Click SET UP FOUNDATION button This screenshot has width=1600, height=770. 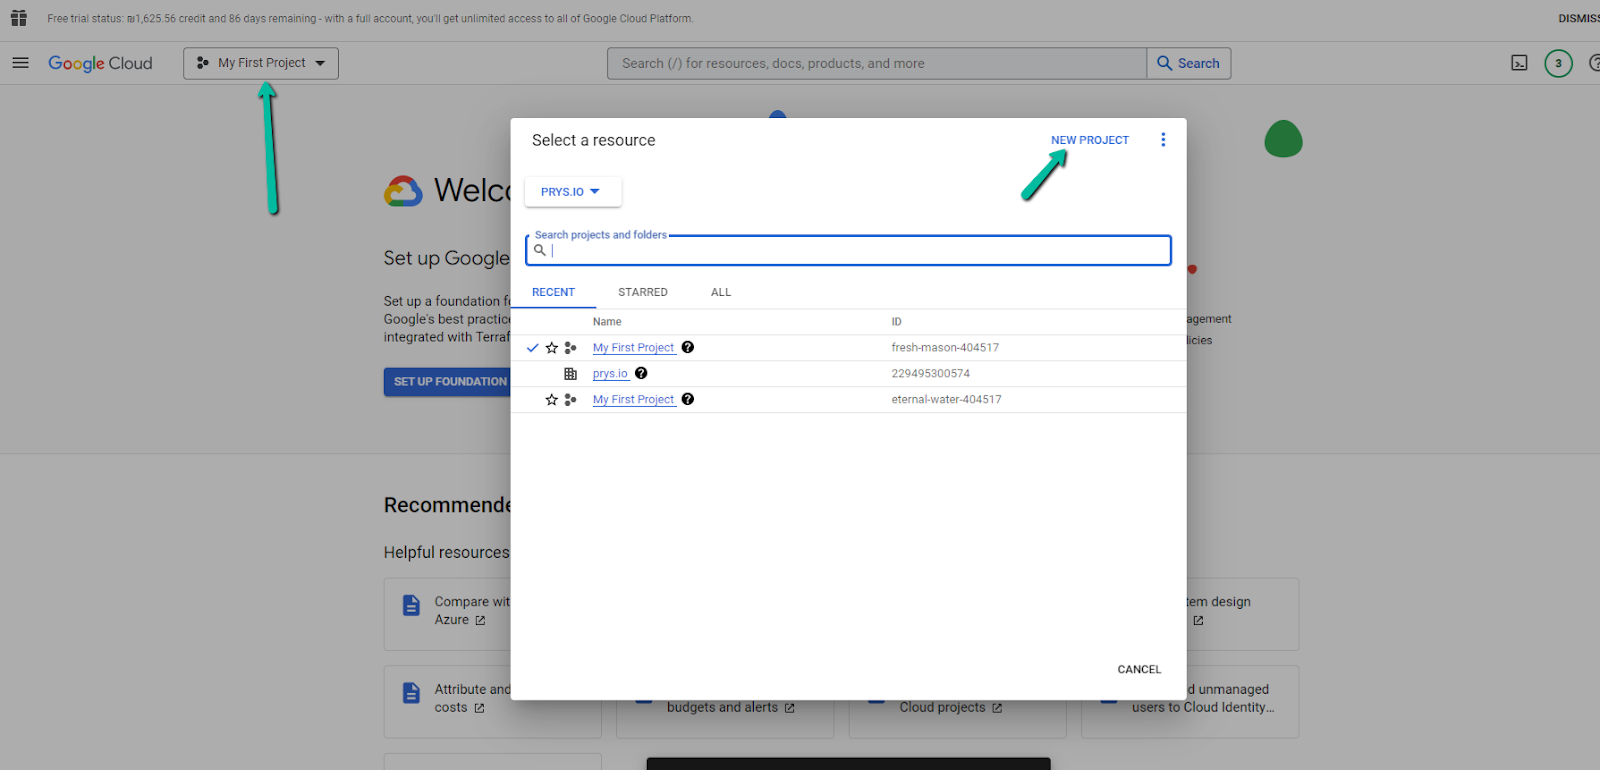coord(448,382)
